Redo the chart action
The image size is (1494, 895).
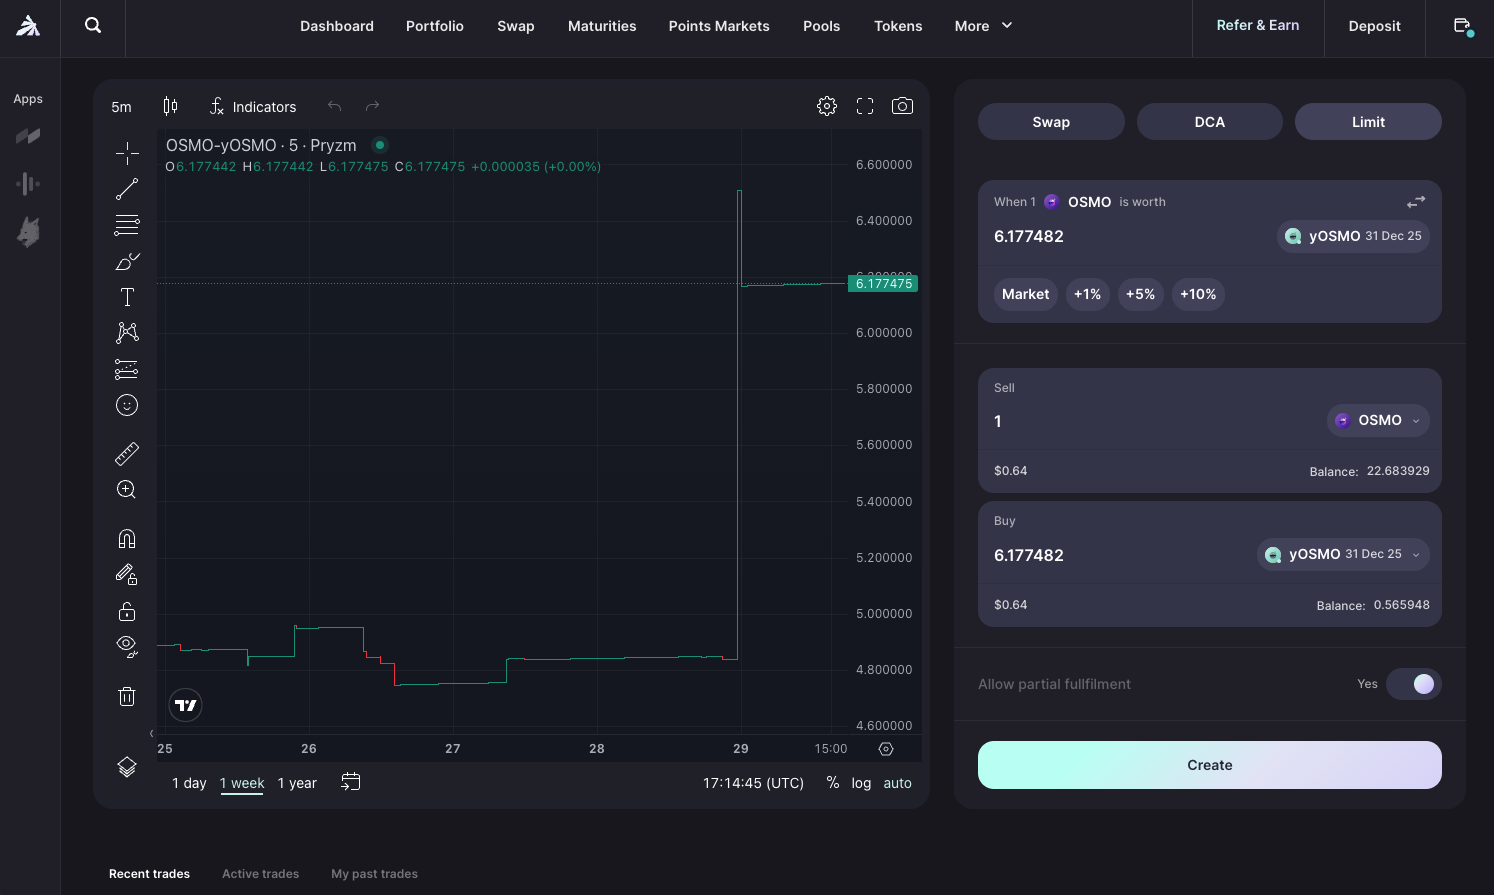coord(372,106)
